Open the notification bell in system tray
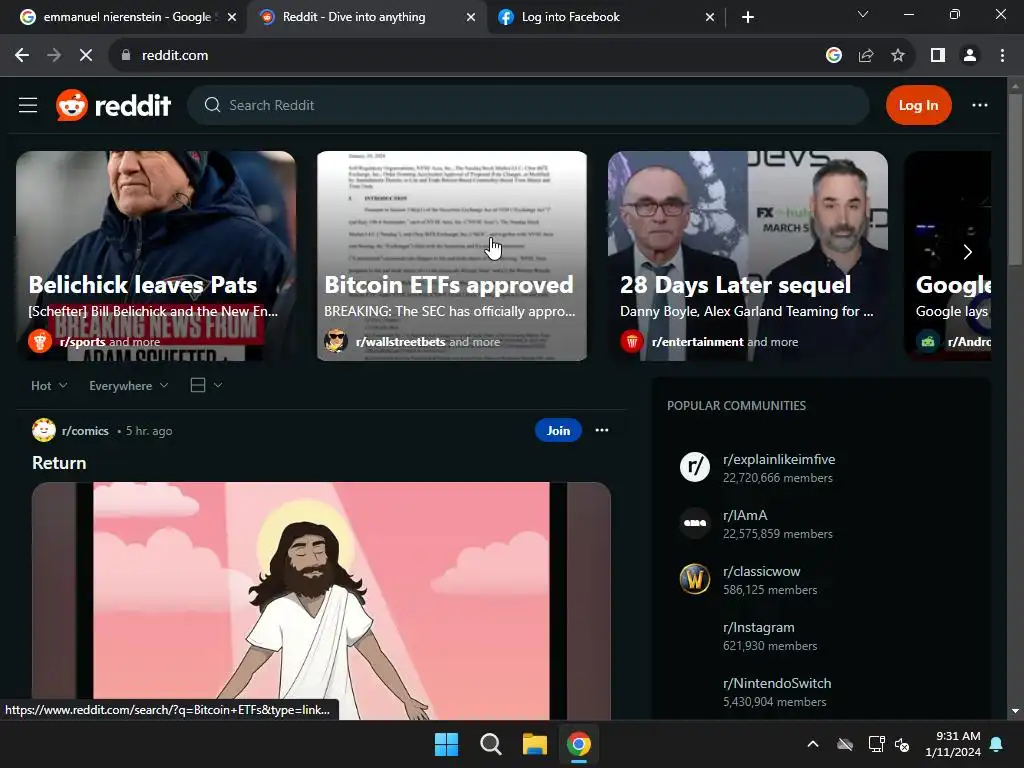 (997, 744)
